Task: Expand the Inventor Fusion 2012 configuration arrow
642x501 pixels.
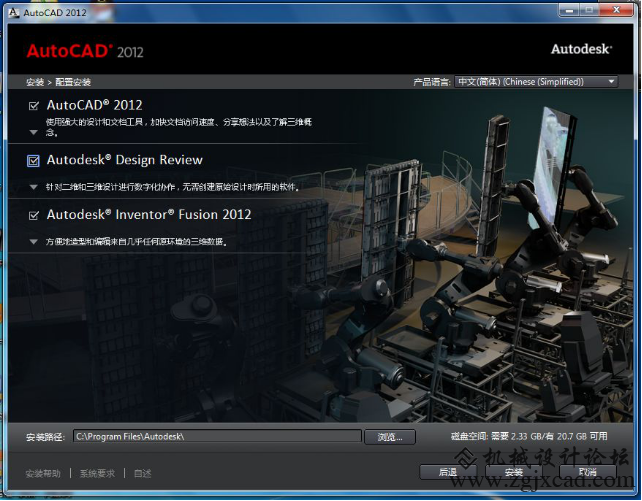Action: (34, 241)
